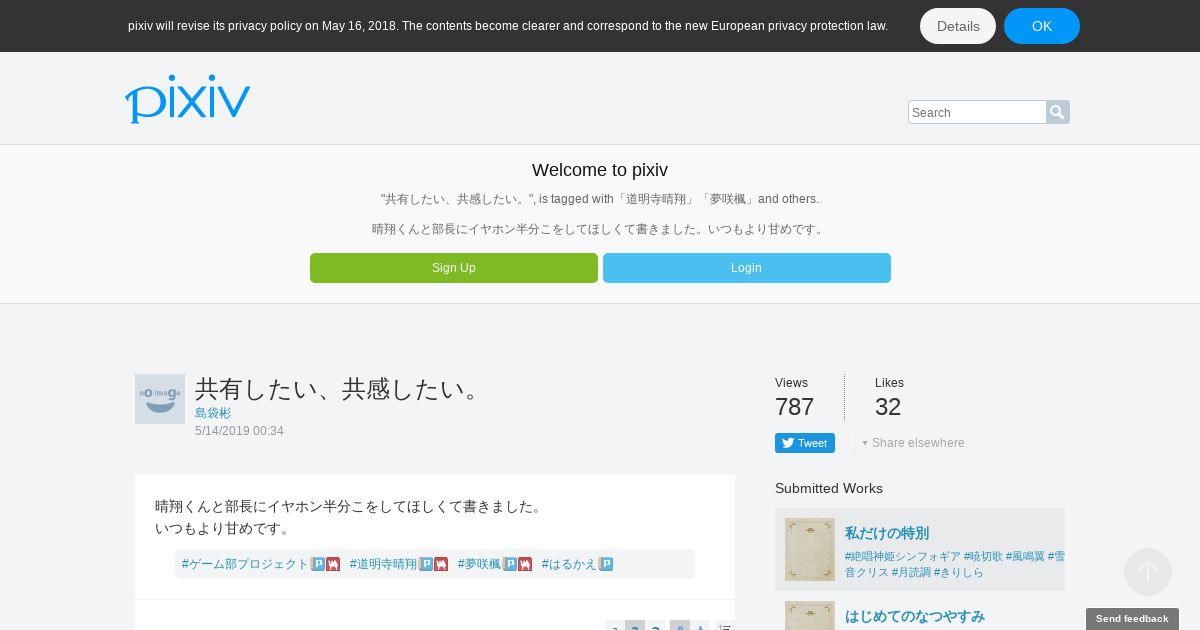Open tag #ゲーム部プロジェクト
The image size is (1200, 630).
tap(245, 564)
